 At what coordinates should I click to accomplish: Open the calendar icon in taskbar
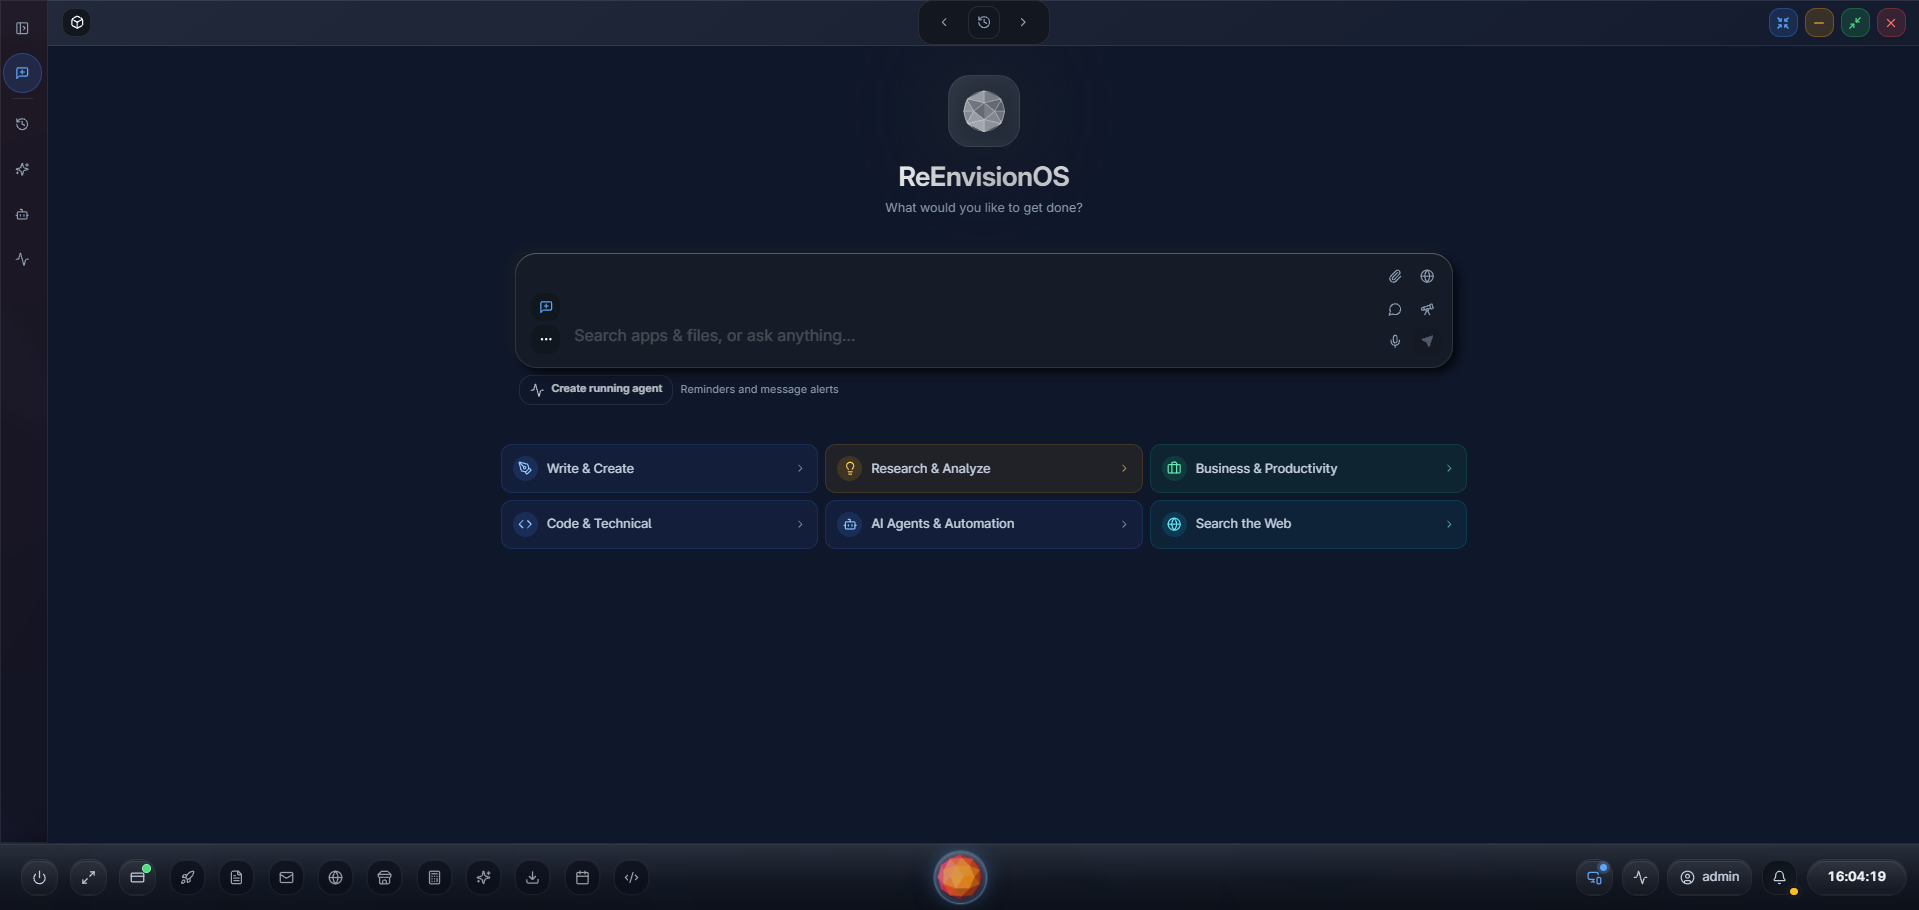click(582, 877)
